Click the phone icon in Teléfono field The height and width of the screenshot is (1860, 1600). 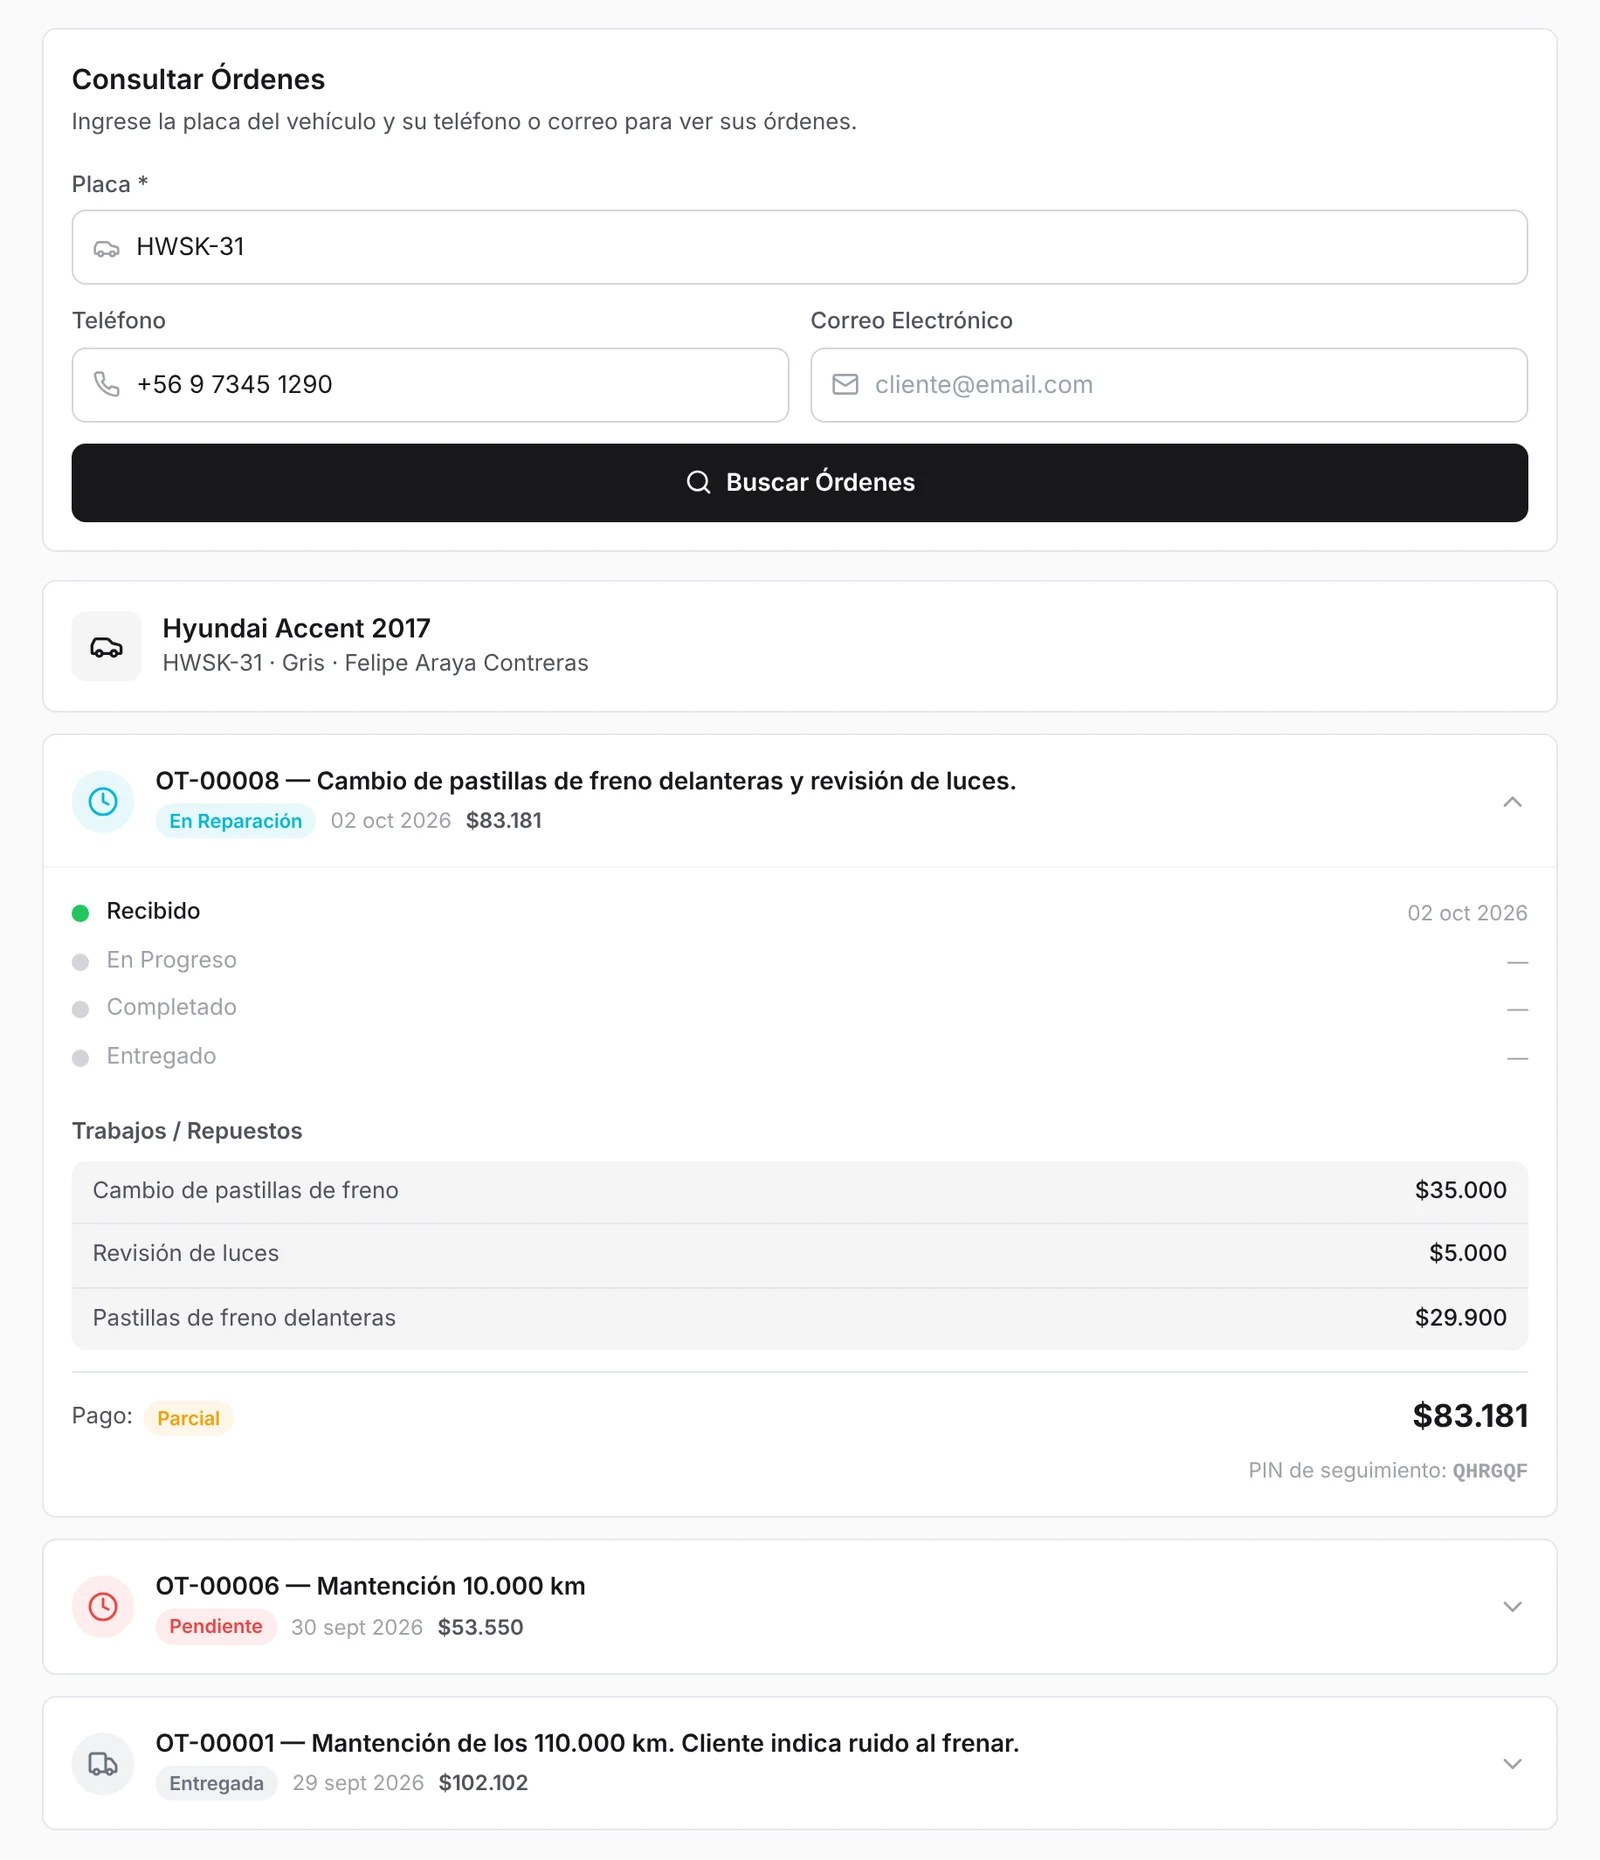[106, 384]
